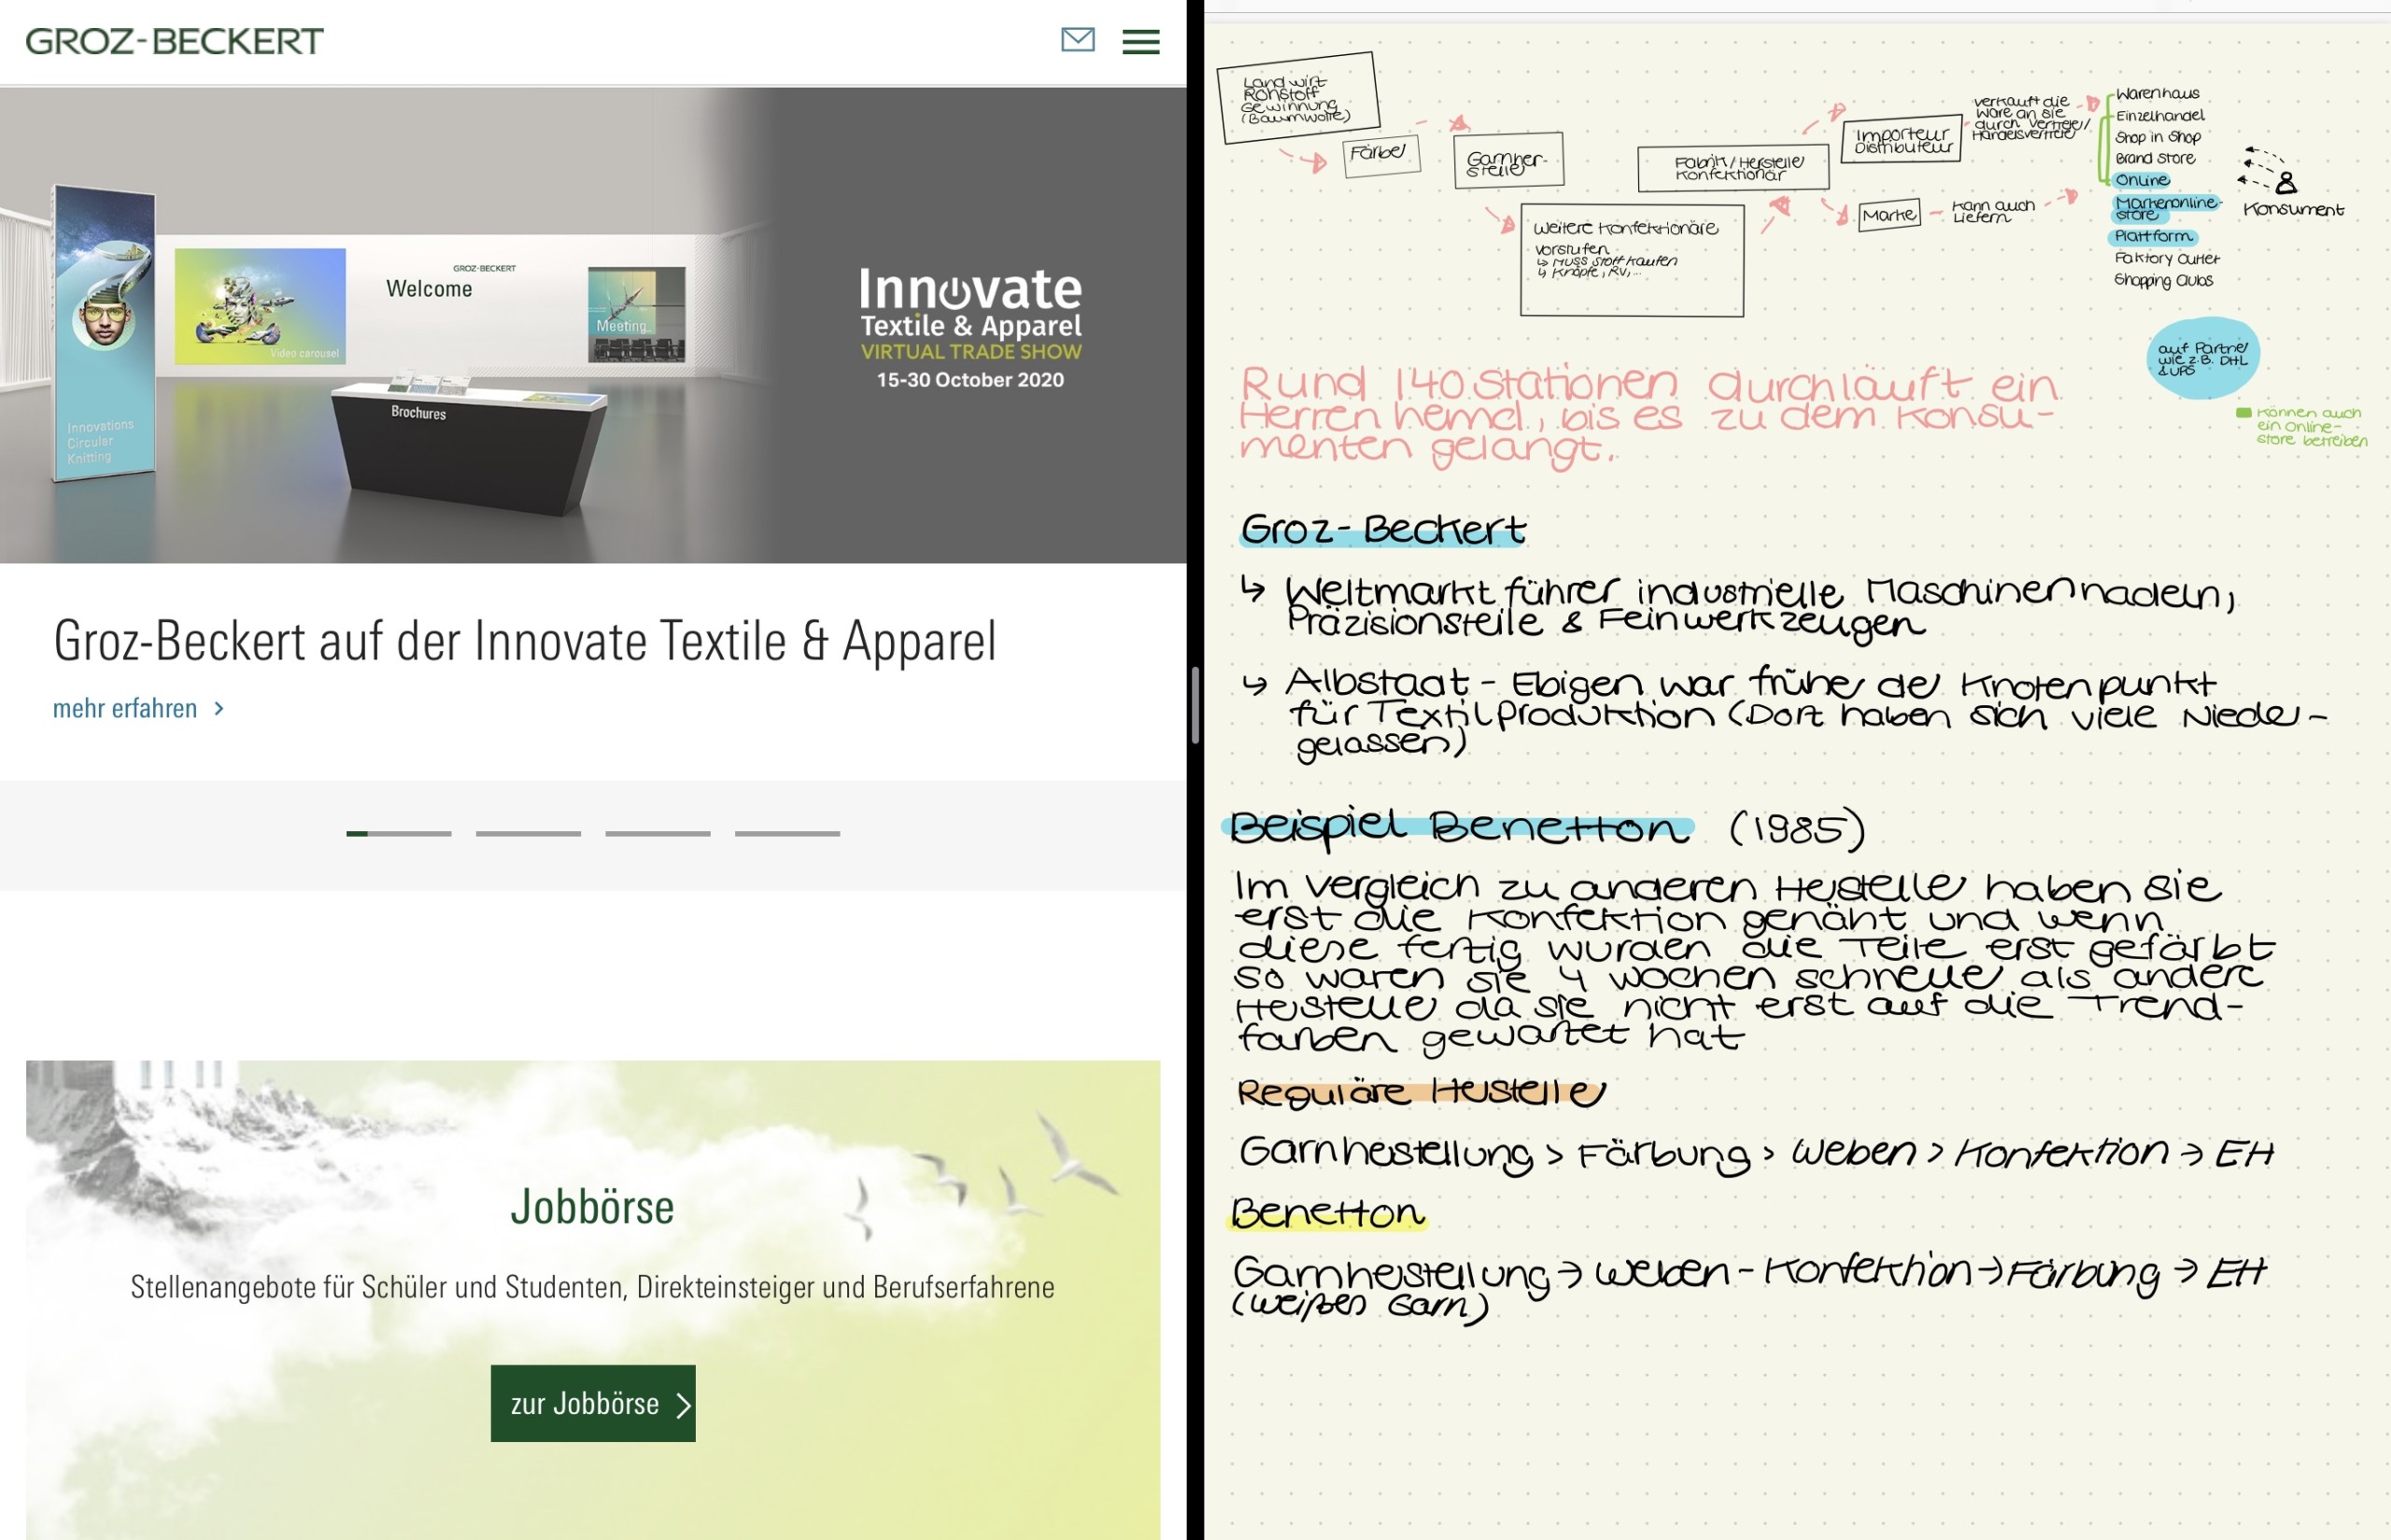
Task: Tap the blue-underlined 'Groz-Beckert' heading in the notes
Action: tap(1383, 530)
